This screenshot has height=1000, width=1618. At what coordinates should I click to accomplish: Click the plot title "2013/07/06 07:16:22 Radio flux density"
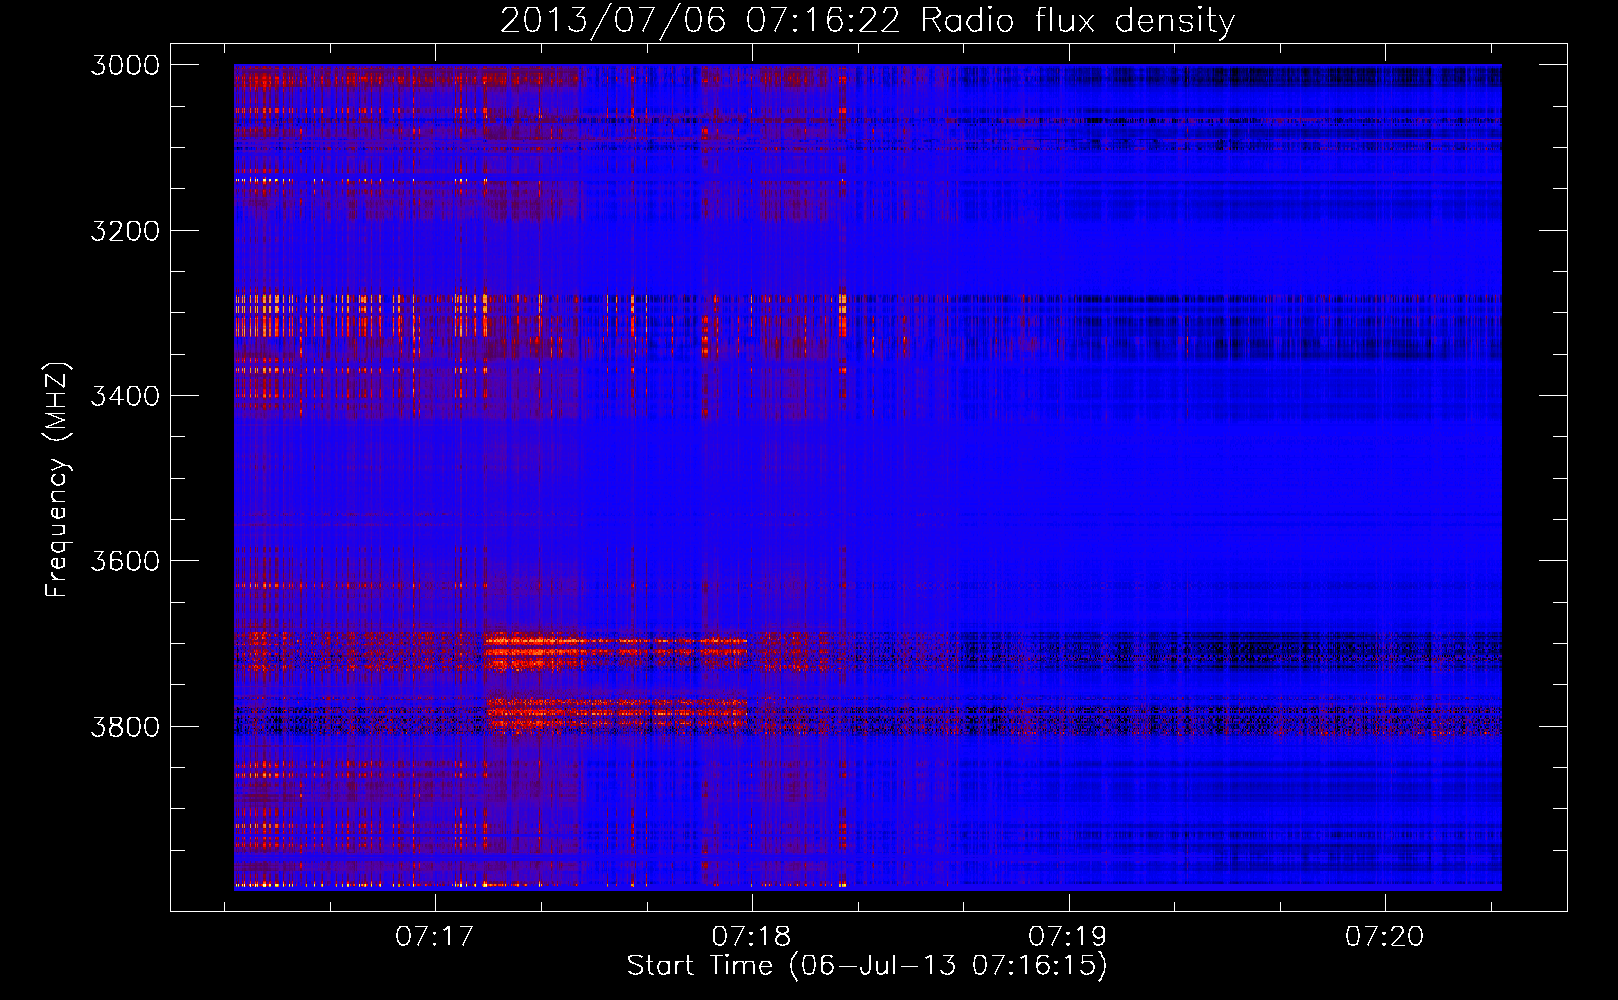click(867, 20)
